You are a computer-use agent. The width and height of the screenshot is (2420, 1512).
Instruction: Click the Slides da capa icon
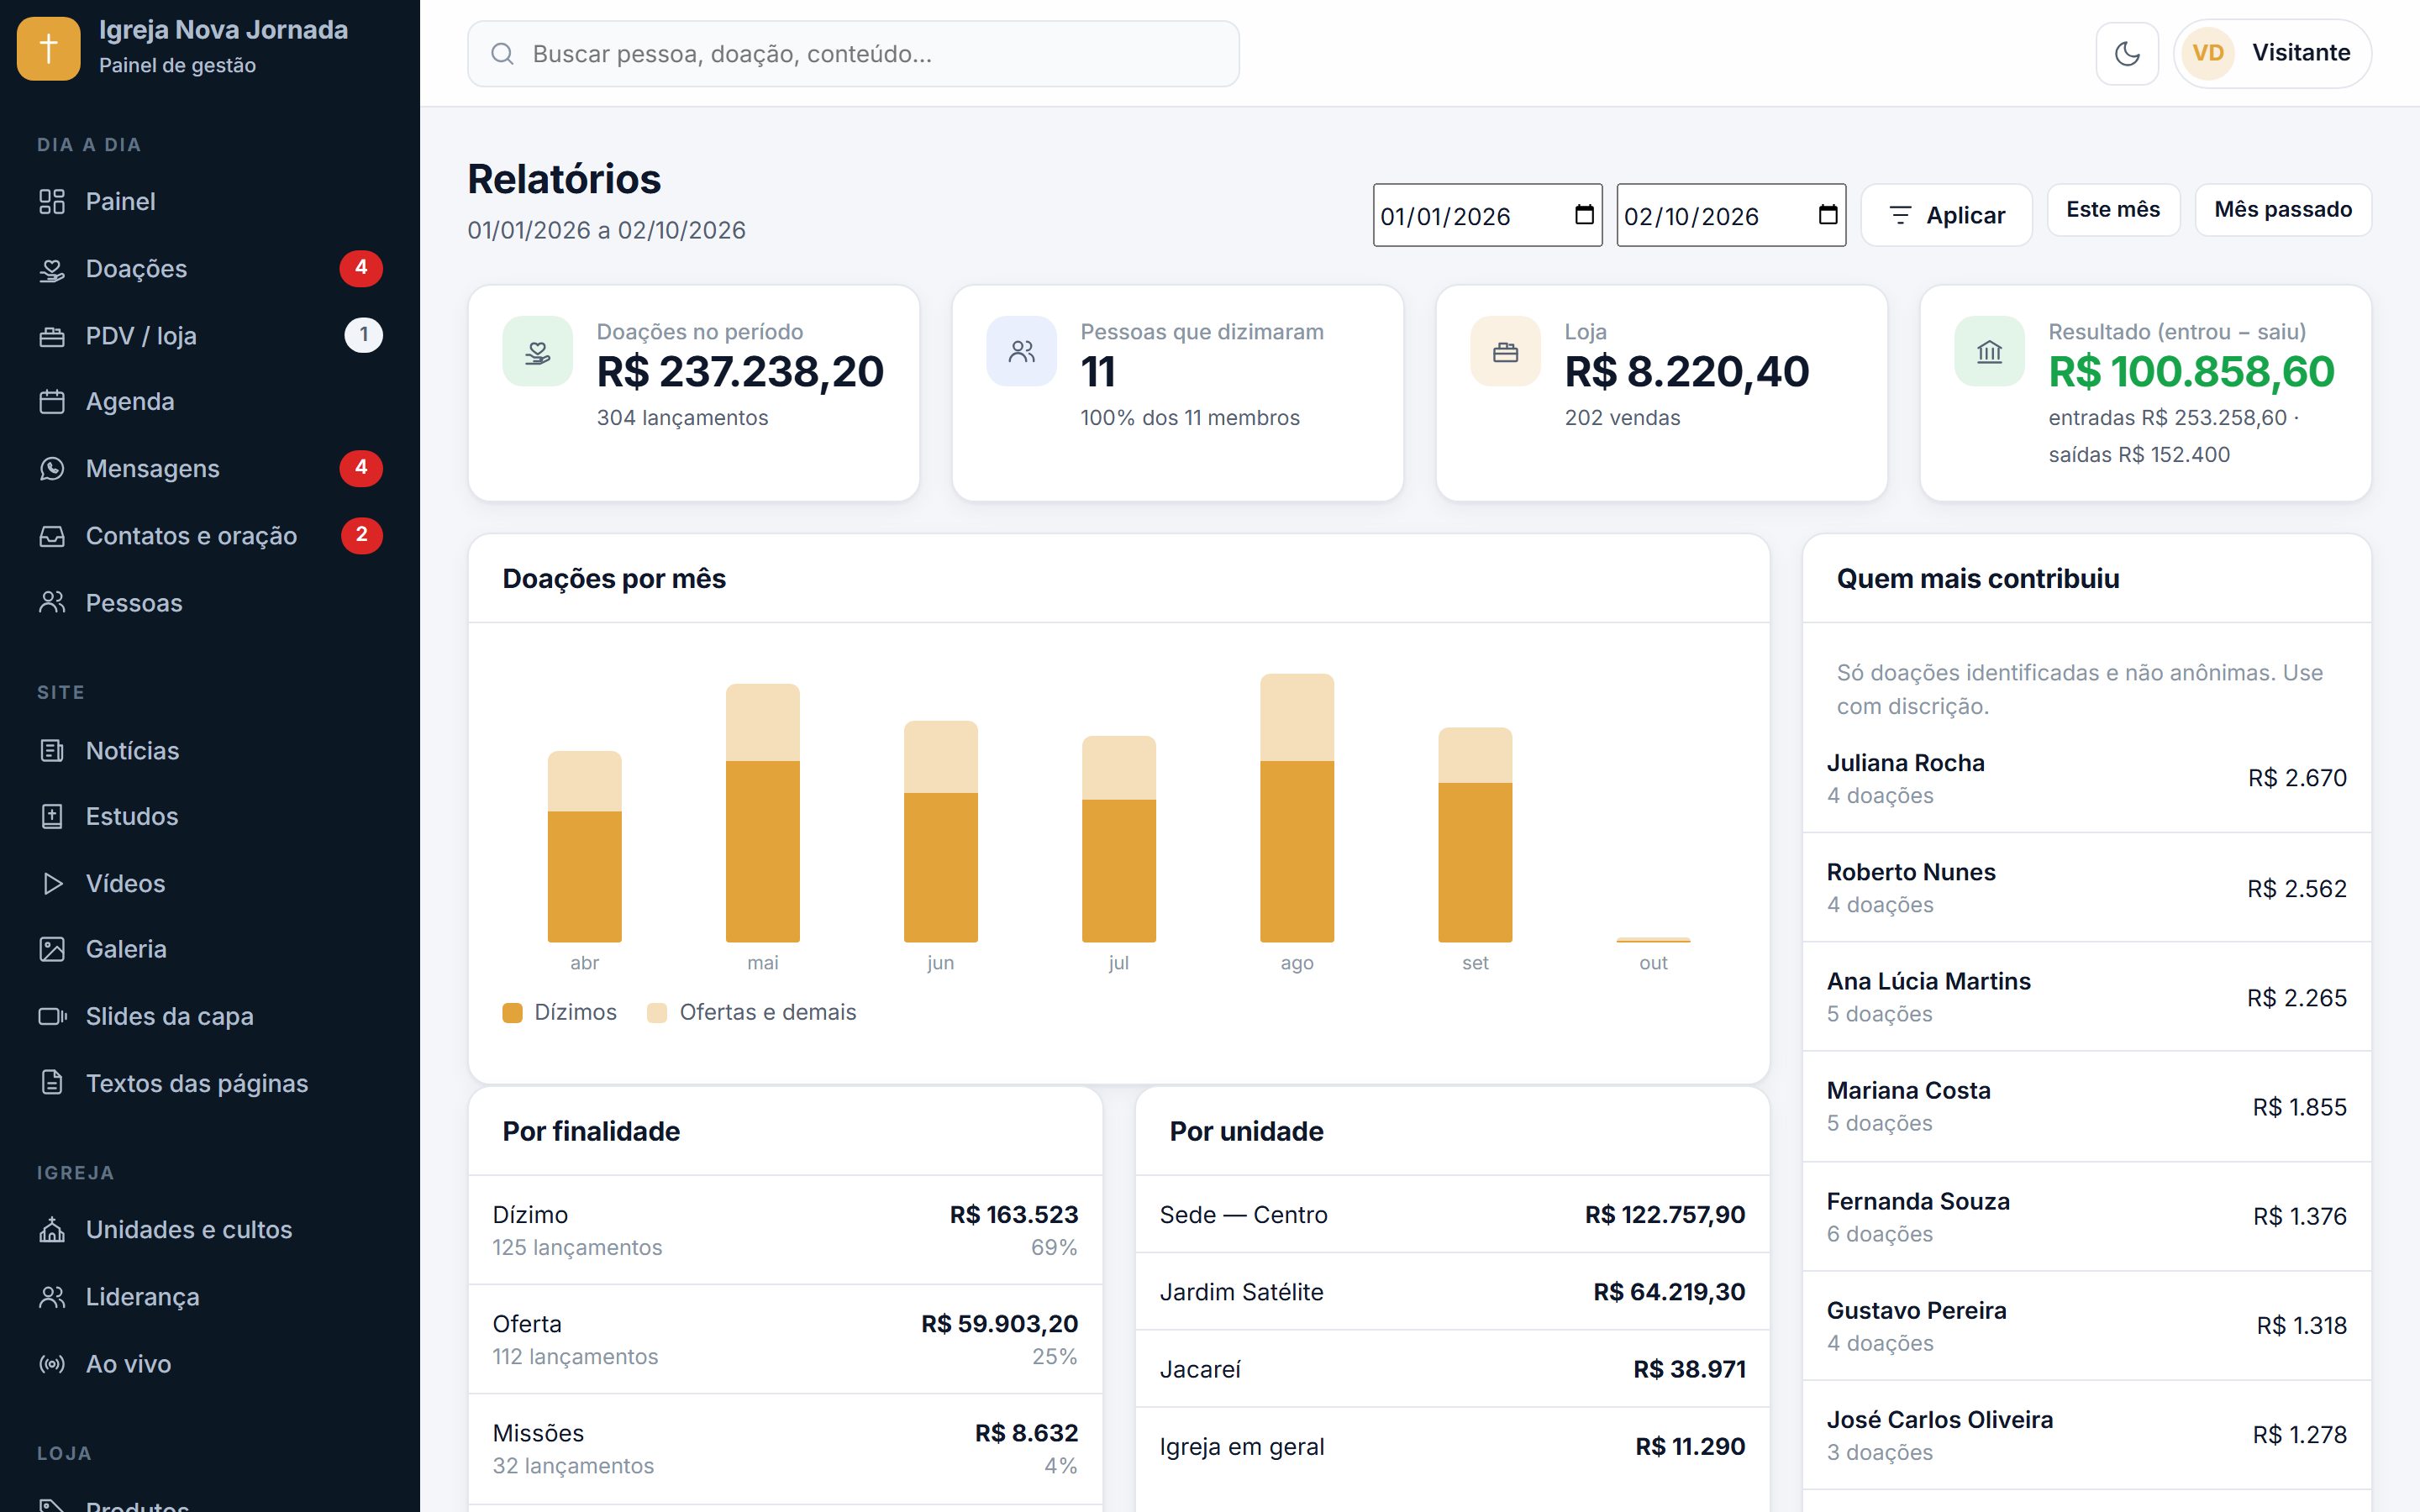[x=52, y=1016]
